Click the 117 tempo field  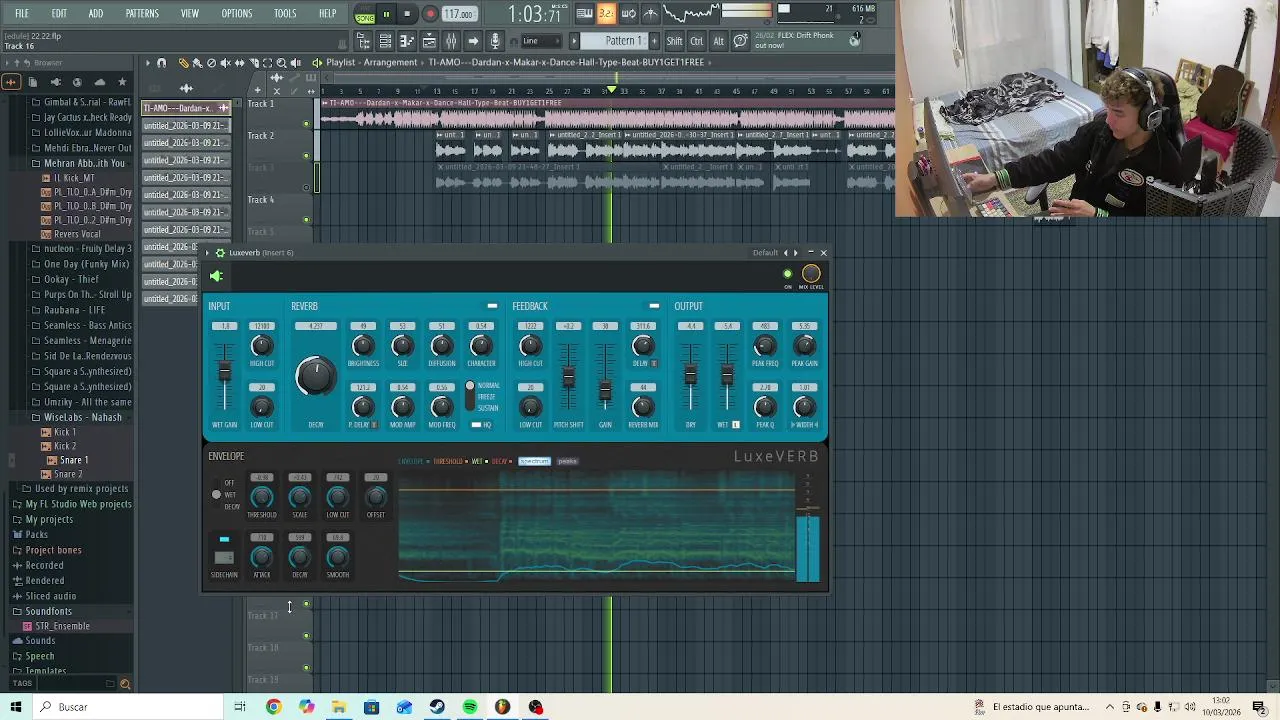coord(458,14)
